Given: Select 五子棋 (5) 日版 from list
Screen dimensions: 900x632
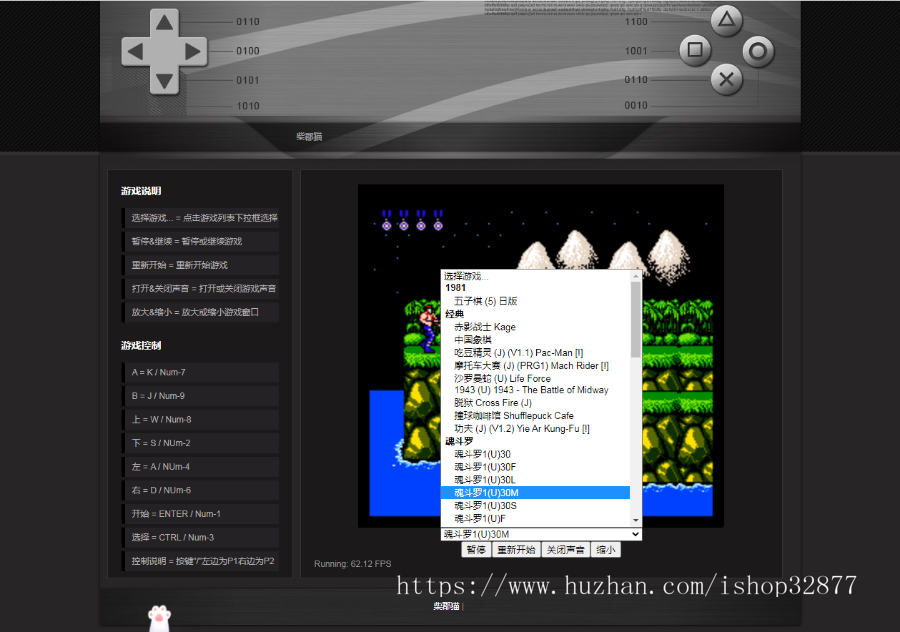Looking at the screenshot, I should 535,301.
